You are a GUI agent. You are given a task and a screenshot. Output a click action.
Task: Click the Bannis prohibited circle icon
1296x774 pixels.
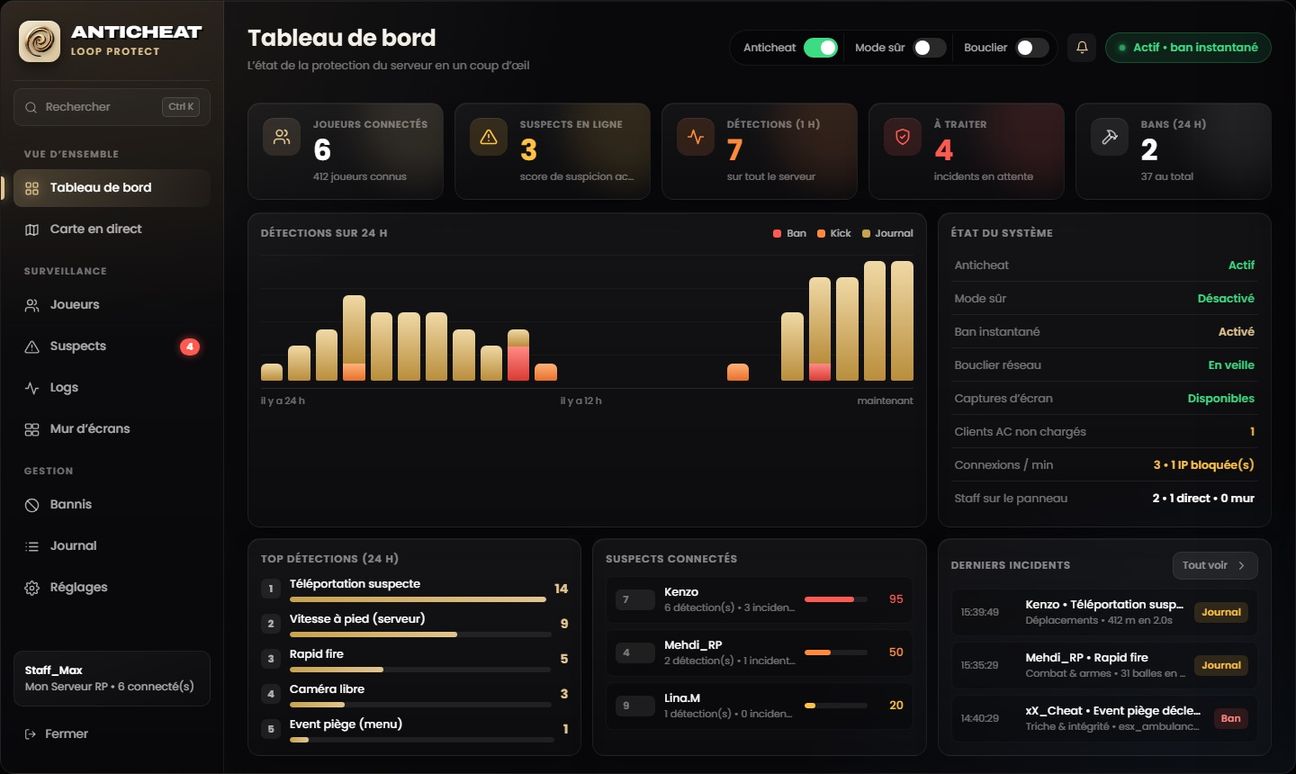tap(32, 505)
